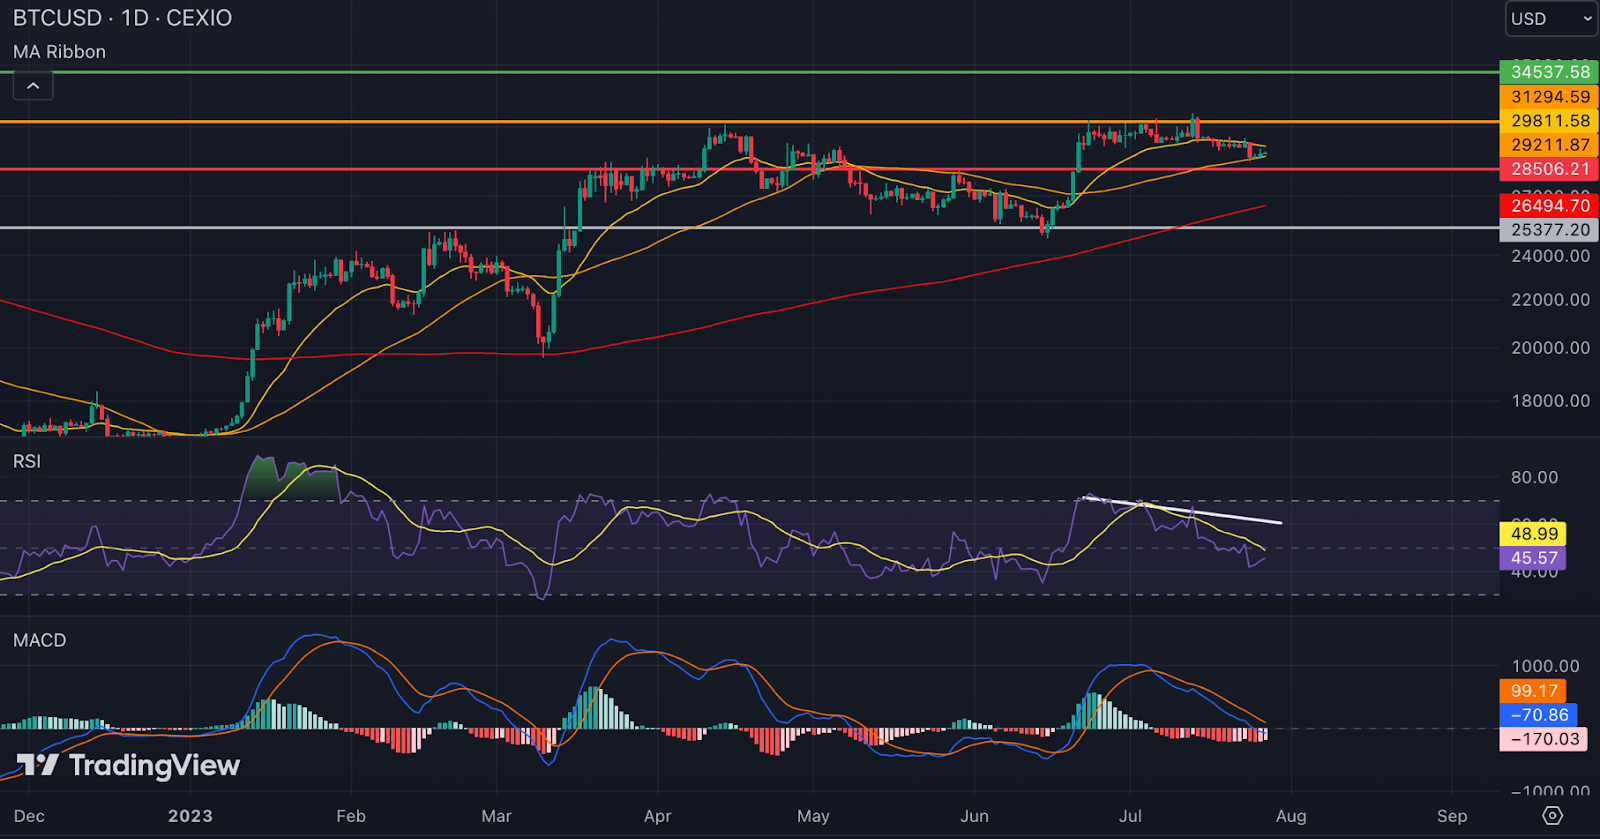The width and height of the screenshot is (1600, 839).
Task: Select the RSI indicator label
Action: click(27, 461)
